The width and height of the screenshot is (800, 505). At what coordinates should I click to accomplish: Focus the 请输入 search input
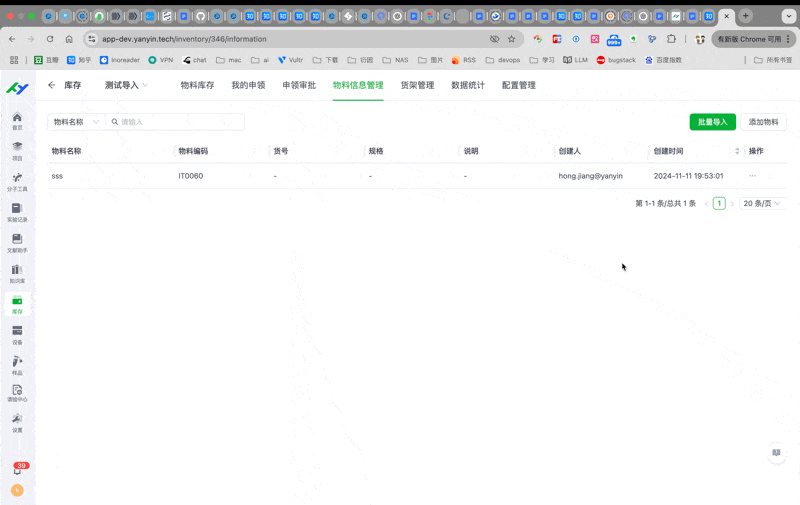pyautogui.click(x=175, y=122)
